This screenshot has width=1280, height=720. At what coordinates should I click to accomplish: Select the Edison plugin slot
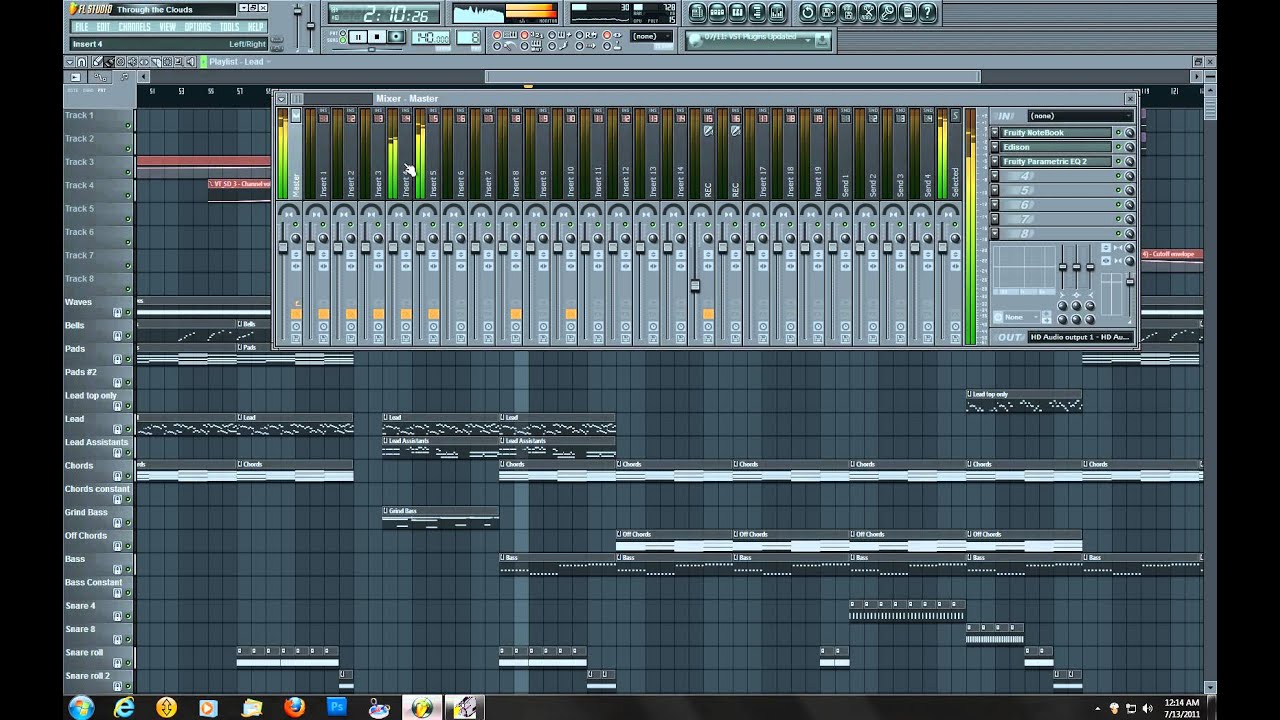coord(1057,147)
